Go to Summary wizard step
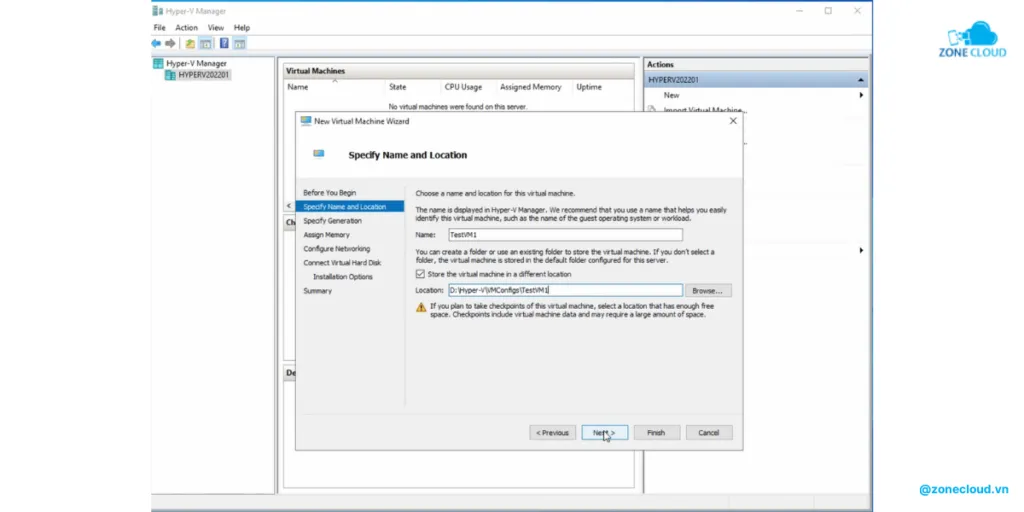The height and width of the screenshot is (512, 1024). [317, 291]
